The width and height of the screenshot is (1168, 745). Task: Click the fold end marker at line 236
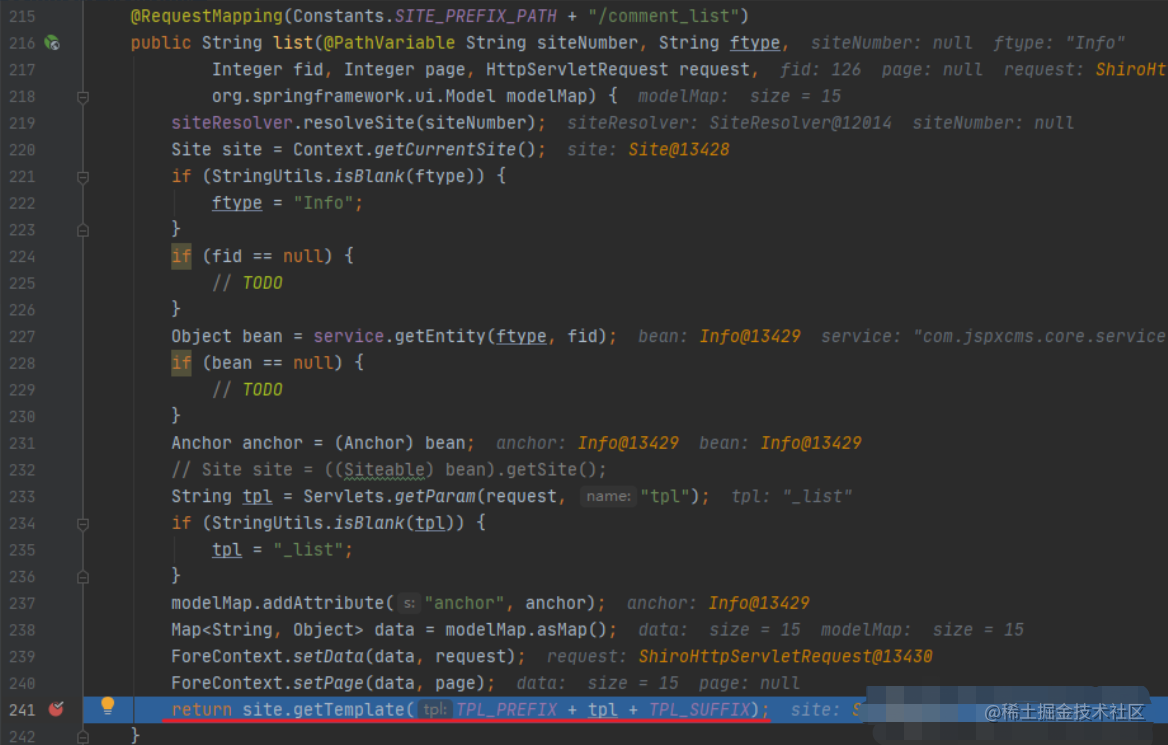pos(83,577)
